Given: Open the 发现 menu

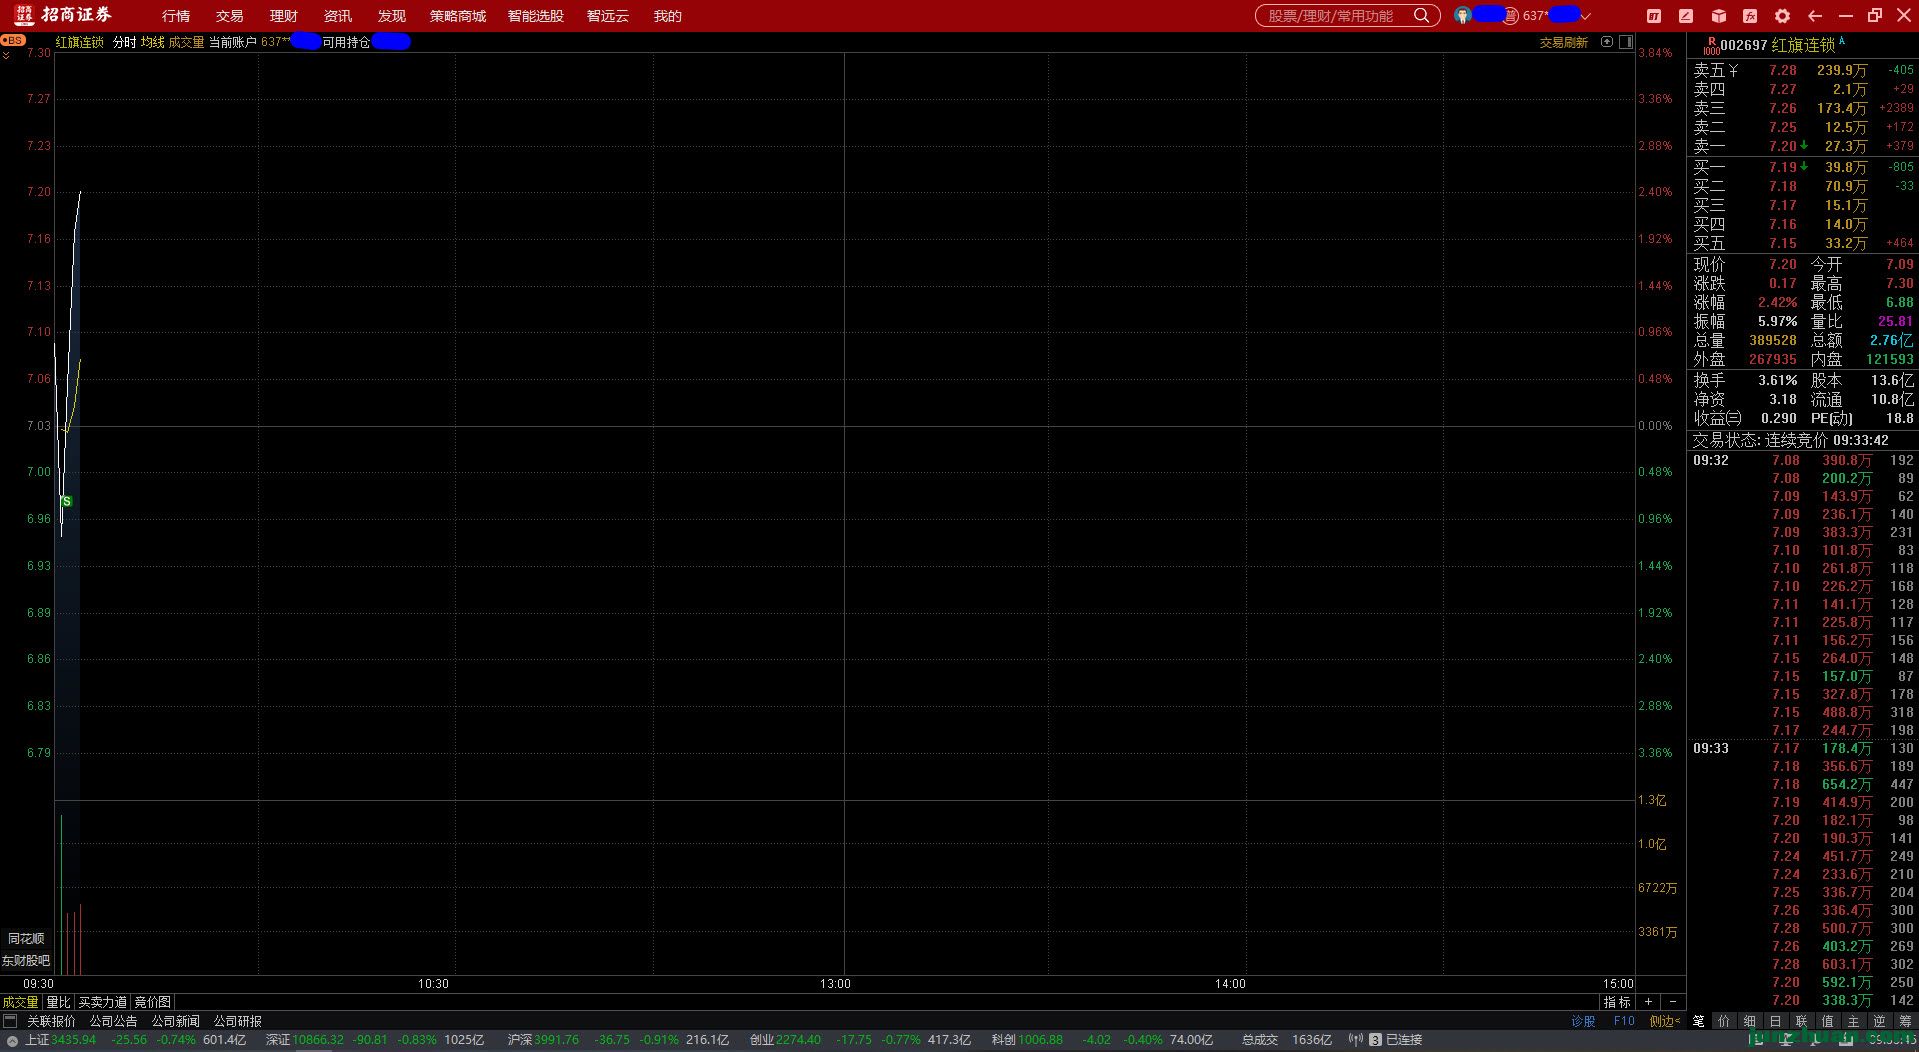Looking at the screenshot, I should click(392, 16).
